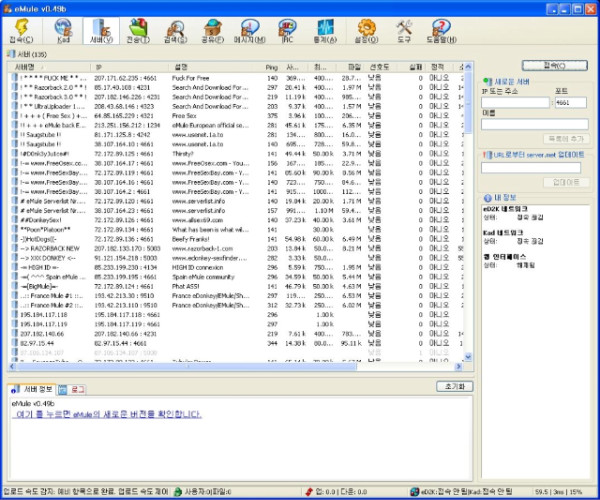The width and height of the screenshot is (600, 500).
Task: Click the horizontal scroll right arrow
Action: coord(458,366)
